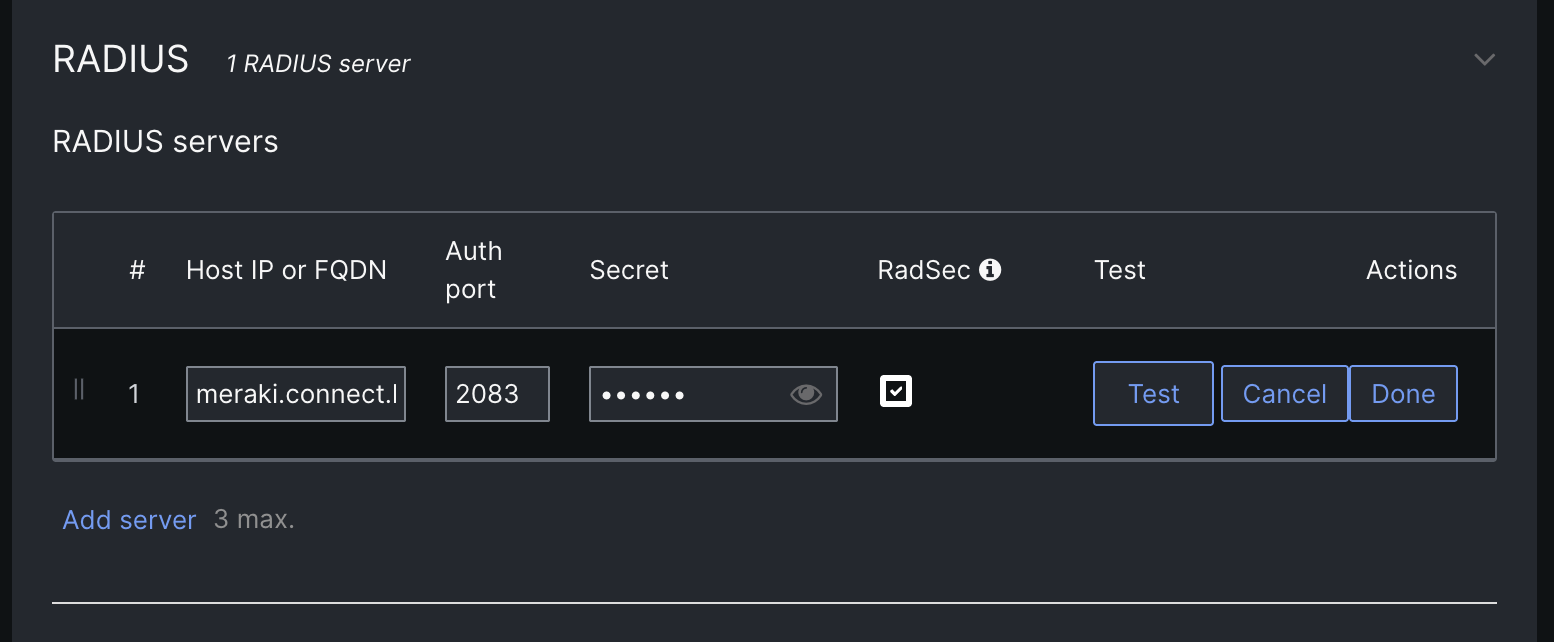
Task: Click the Auth port field showing 2083
Action: pos(497,394)
